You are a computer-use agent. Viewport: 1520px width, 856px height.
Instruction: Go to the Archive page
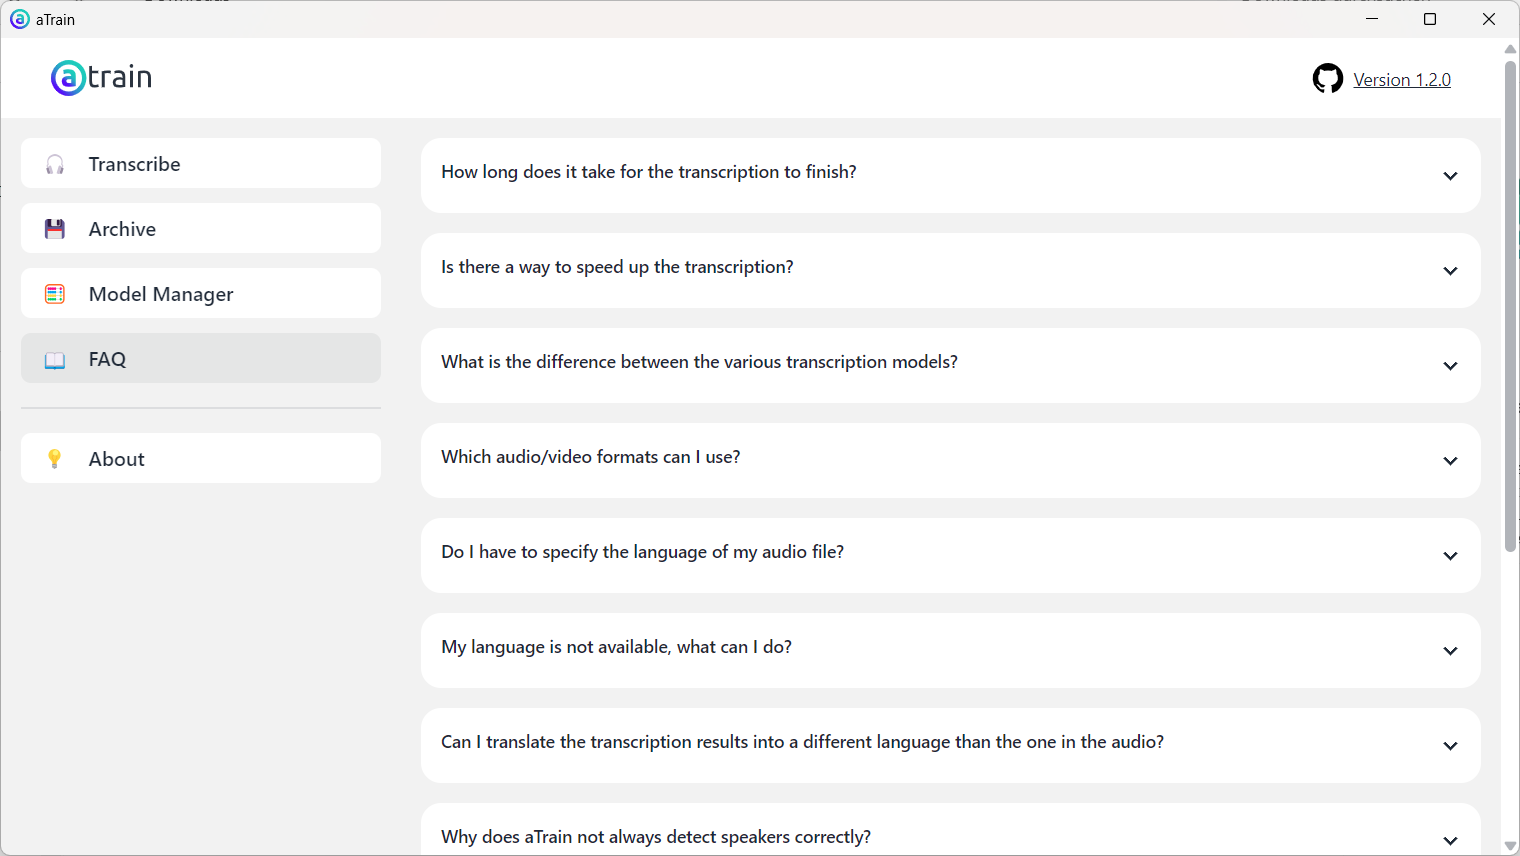pyautogui.click(x=200, y=229)
